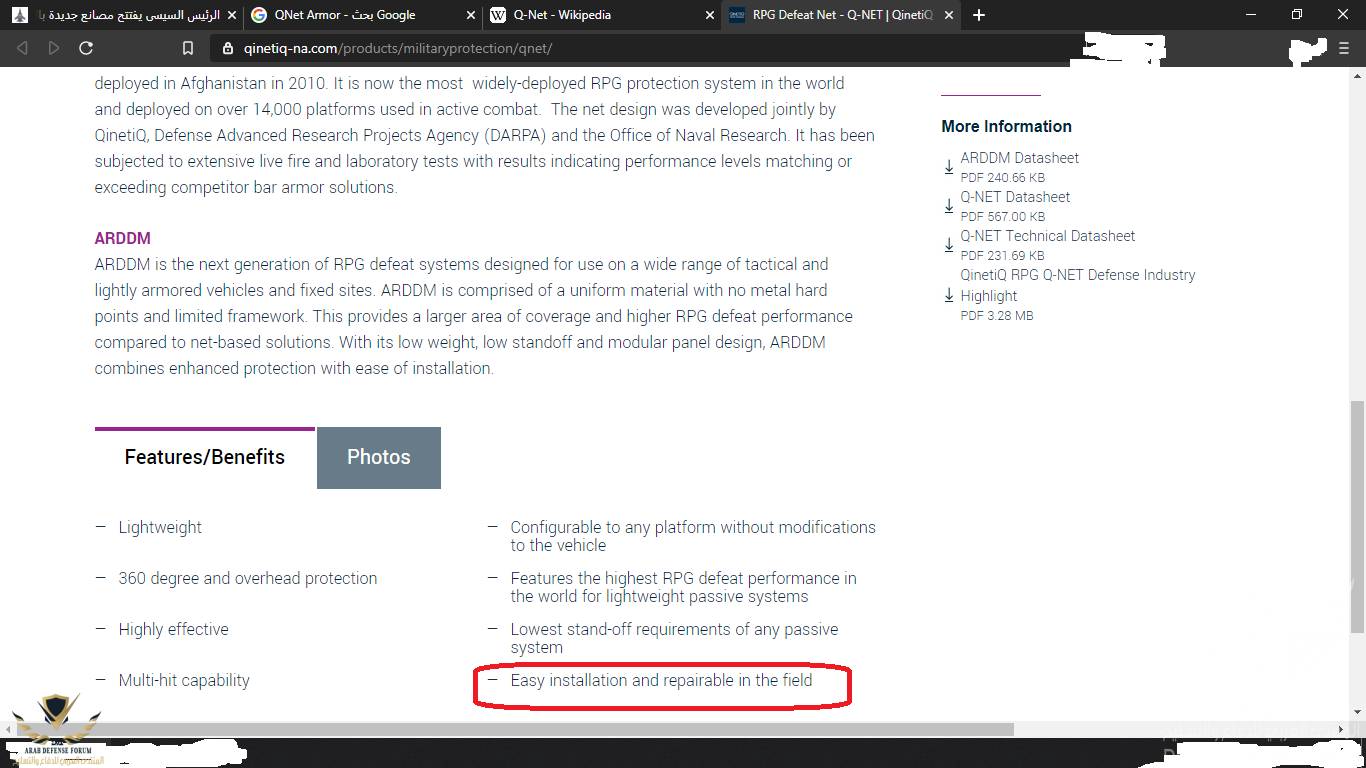Click download arrow beside Q-NET Datasheet

[x=949, y=206]
